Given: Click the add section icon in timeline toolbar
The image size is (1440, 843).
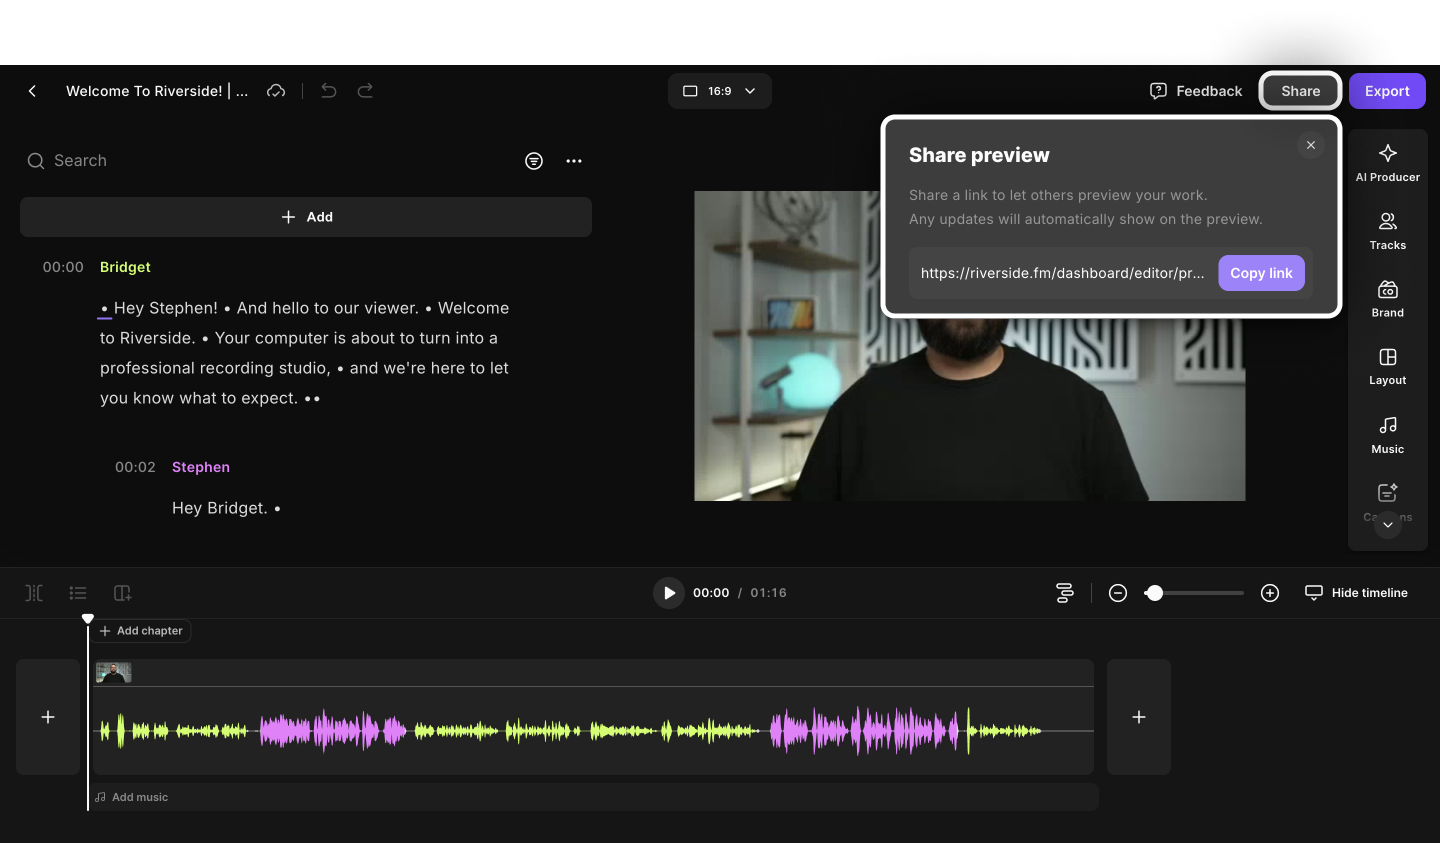Looking at the screenshot, I should pyautogui.click(x=122, y=593).
